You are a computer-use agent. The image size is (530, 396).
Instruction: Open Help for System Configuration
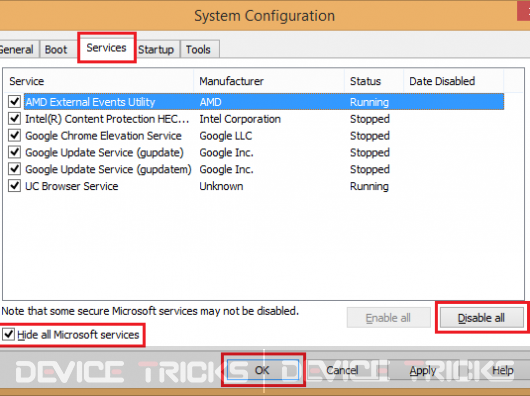click(503, 370)
